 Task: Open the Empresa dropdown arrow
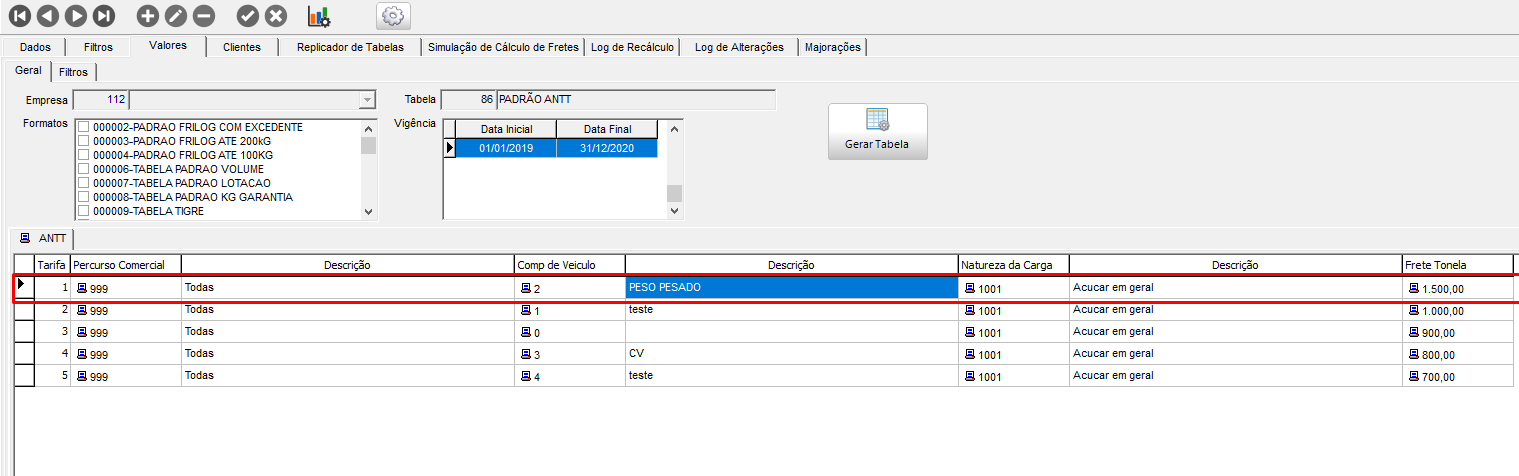tap(367, 100)
